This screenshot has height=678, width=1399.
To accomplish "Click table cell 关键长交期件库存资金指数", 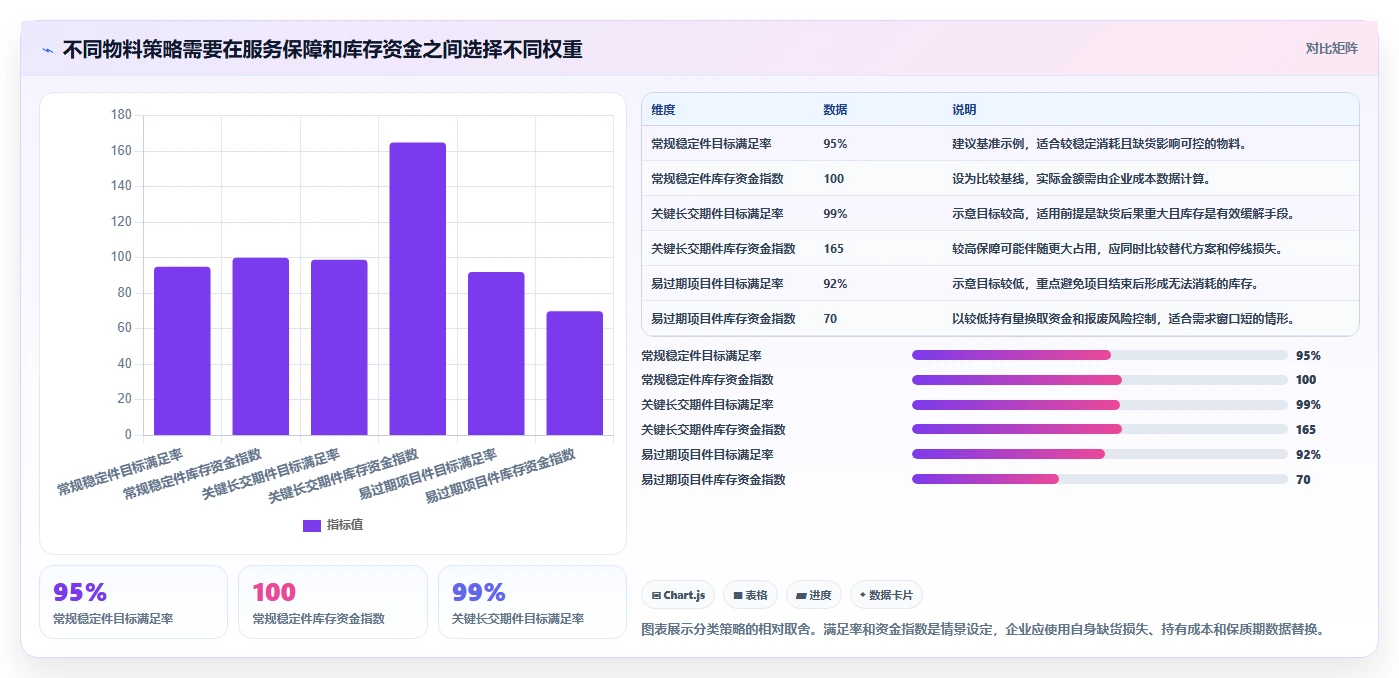I will (x=723, y=249).
